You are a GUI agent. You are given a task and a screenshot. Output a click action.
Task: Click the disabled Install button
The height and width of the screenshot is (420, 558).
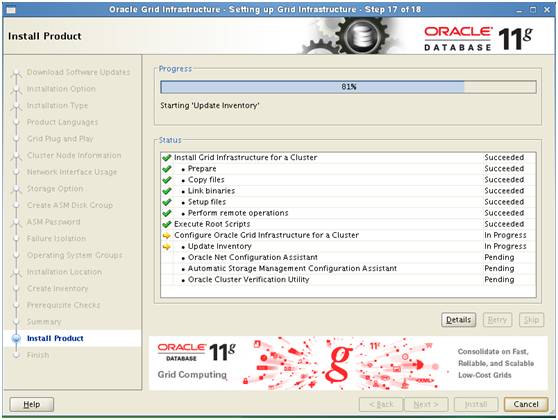(x=476, y=404)
